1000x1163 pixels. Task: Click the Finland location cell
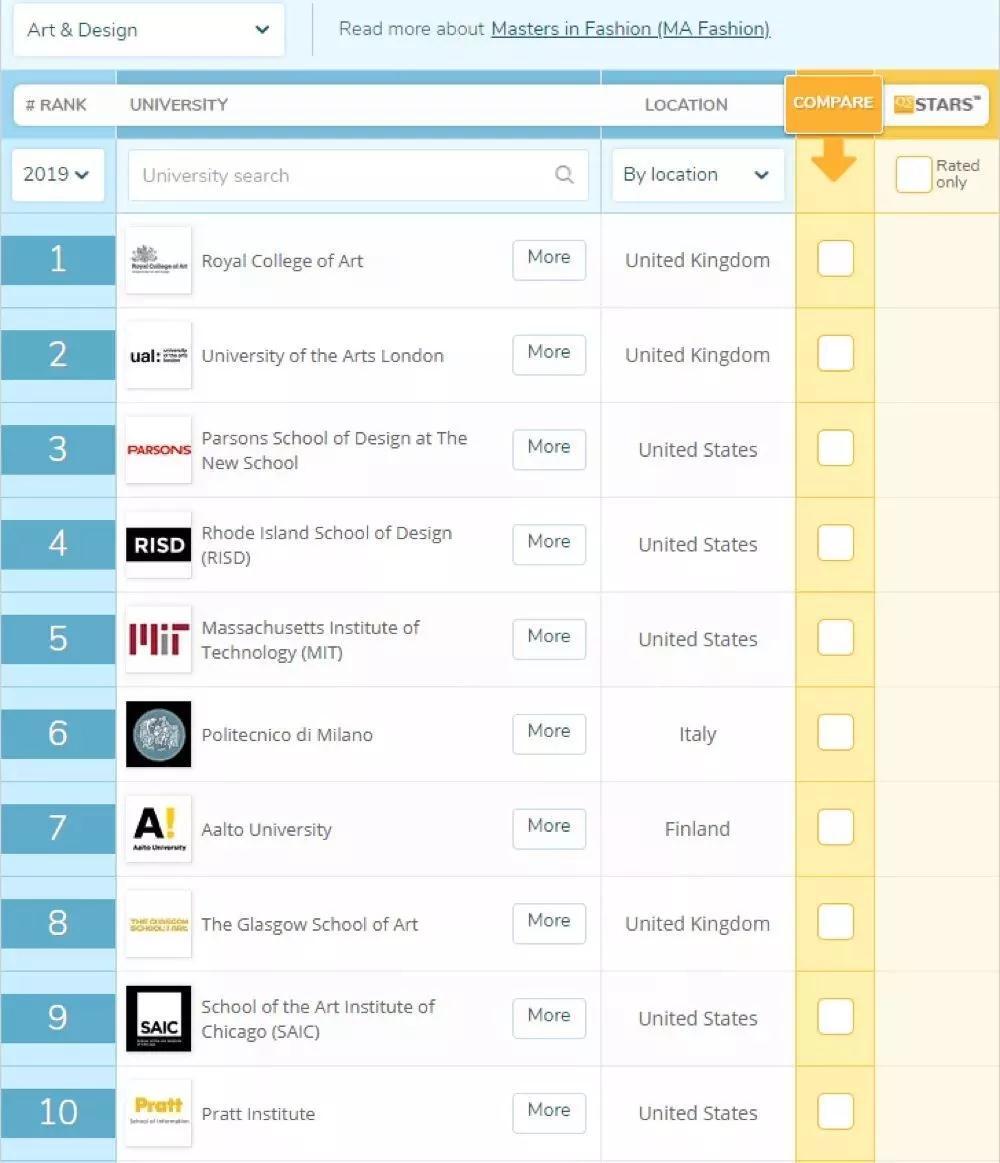tap(697, 829)
